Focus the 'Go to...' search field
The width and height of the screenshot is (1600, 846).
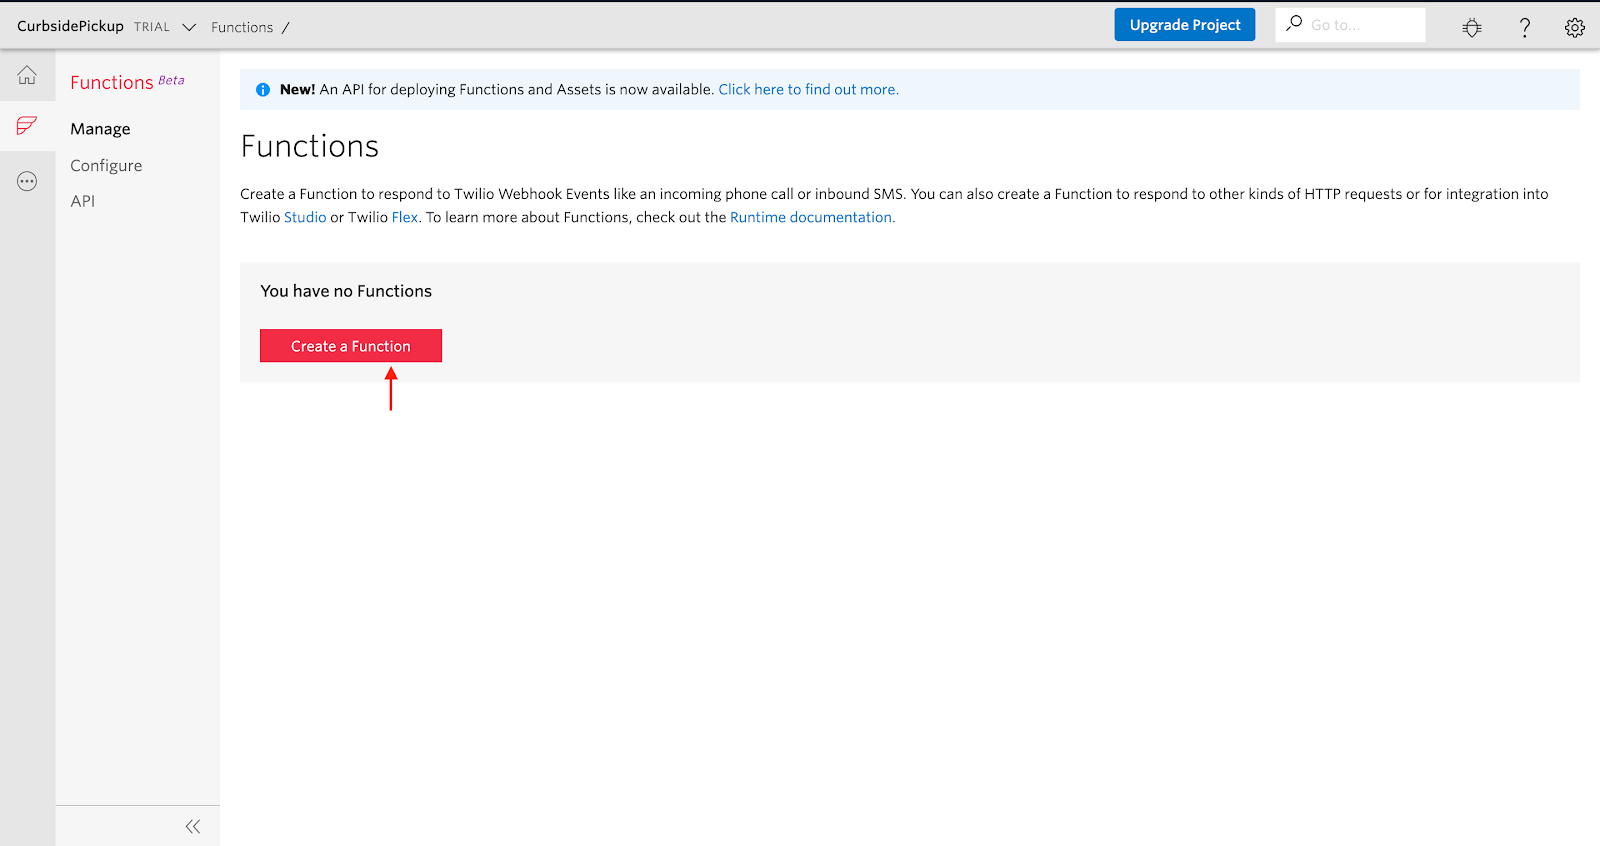[x=1350, y=25]
